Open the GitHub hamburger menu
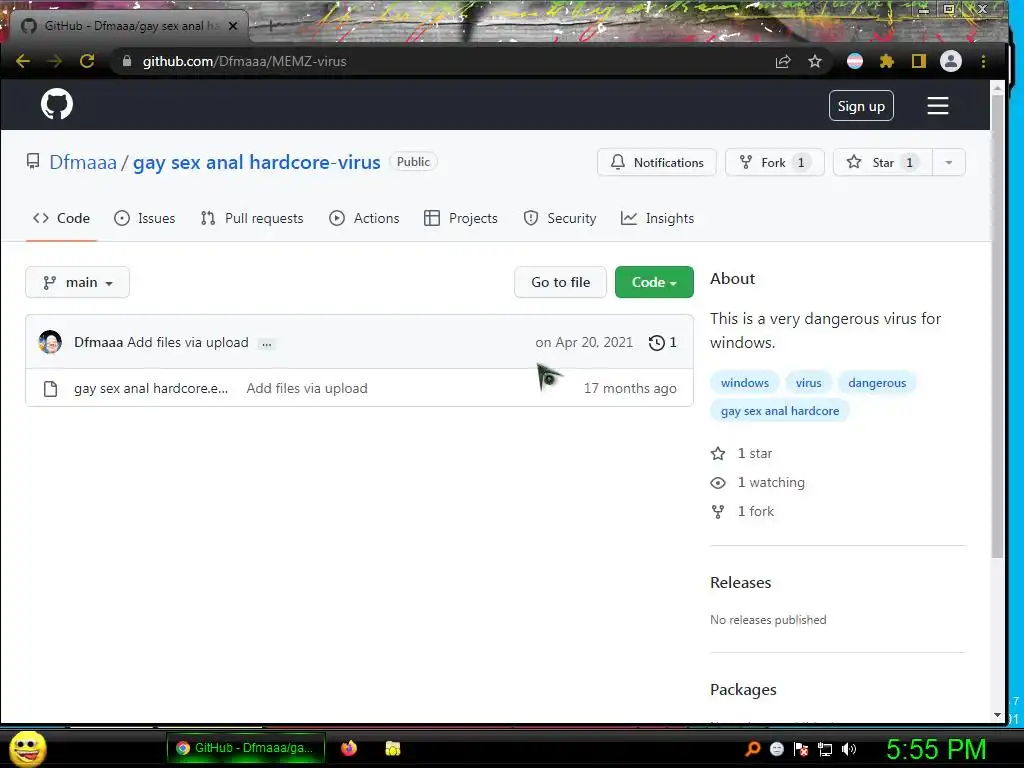 pyautogui.click(x=938, y=106)
